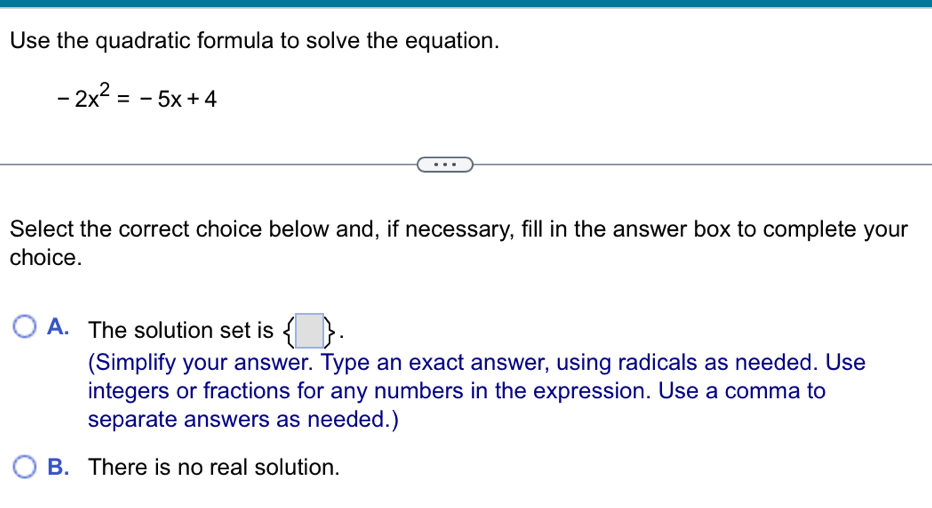Viewport: 932px width, 508px height.
Task: Choose 'There is no real solution.' text
Action: tap(214, 468)
